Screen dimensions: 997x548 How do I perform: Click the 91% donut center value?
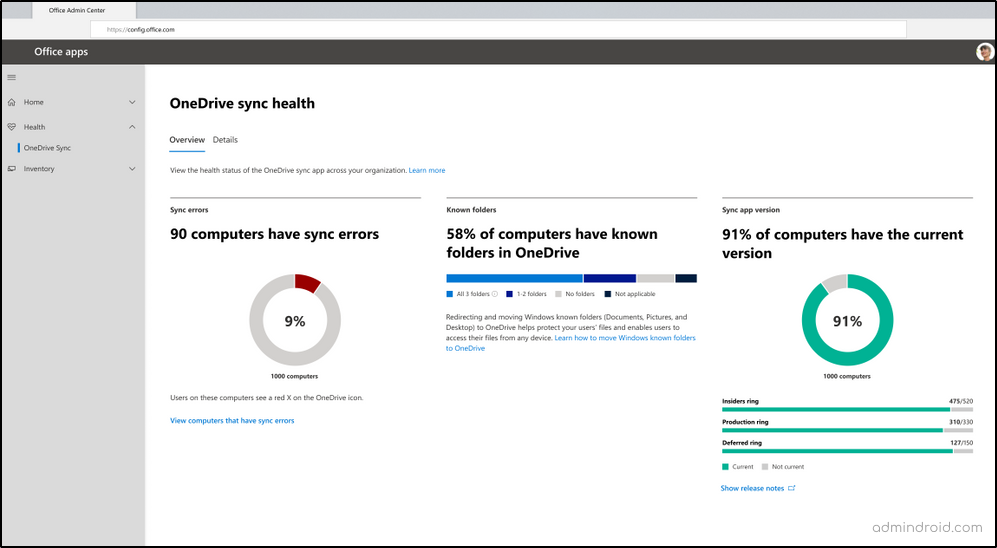pyautogui.click(x=847, y=322)
